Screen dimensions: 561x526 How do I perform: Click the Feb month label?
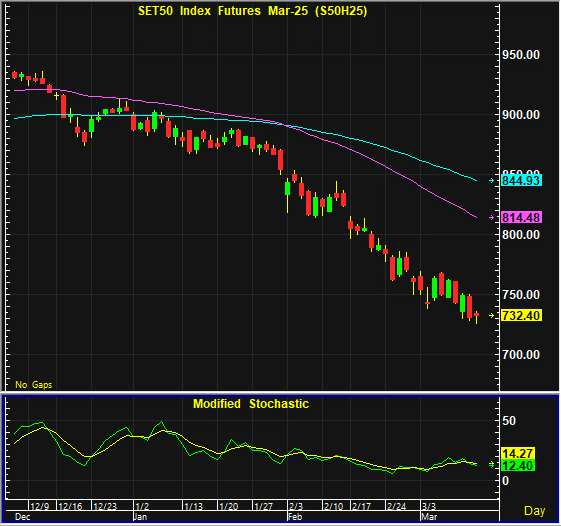click(295, 517)
